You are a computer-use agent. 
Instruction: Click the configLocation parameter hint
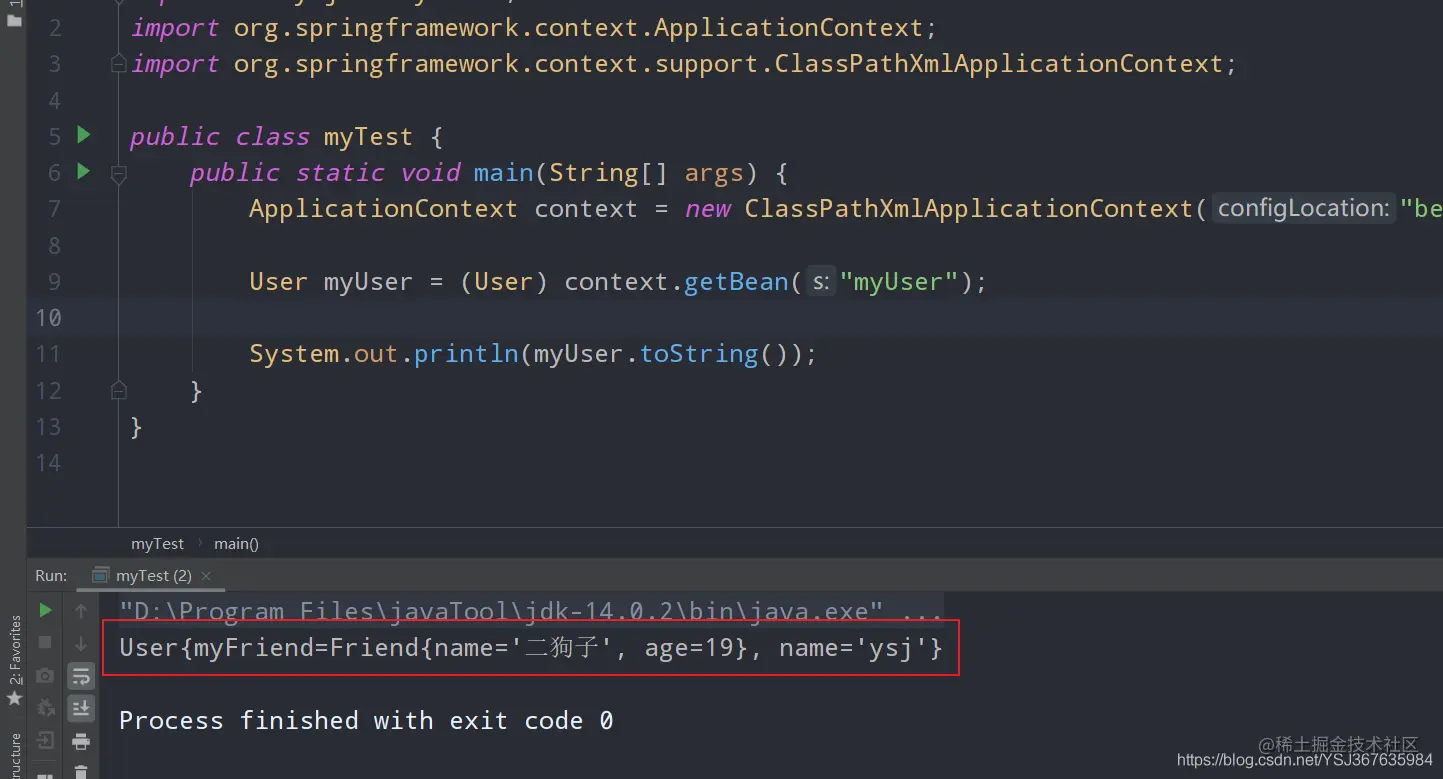click(1303, 208)
